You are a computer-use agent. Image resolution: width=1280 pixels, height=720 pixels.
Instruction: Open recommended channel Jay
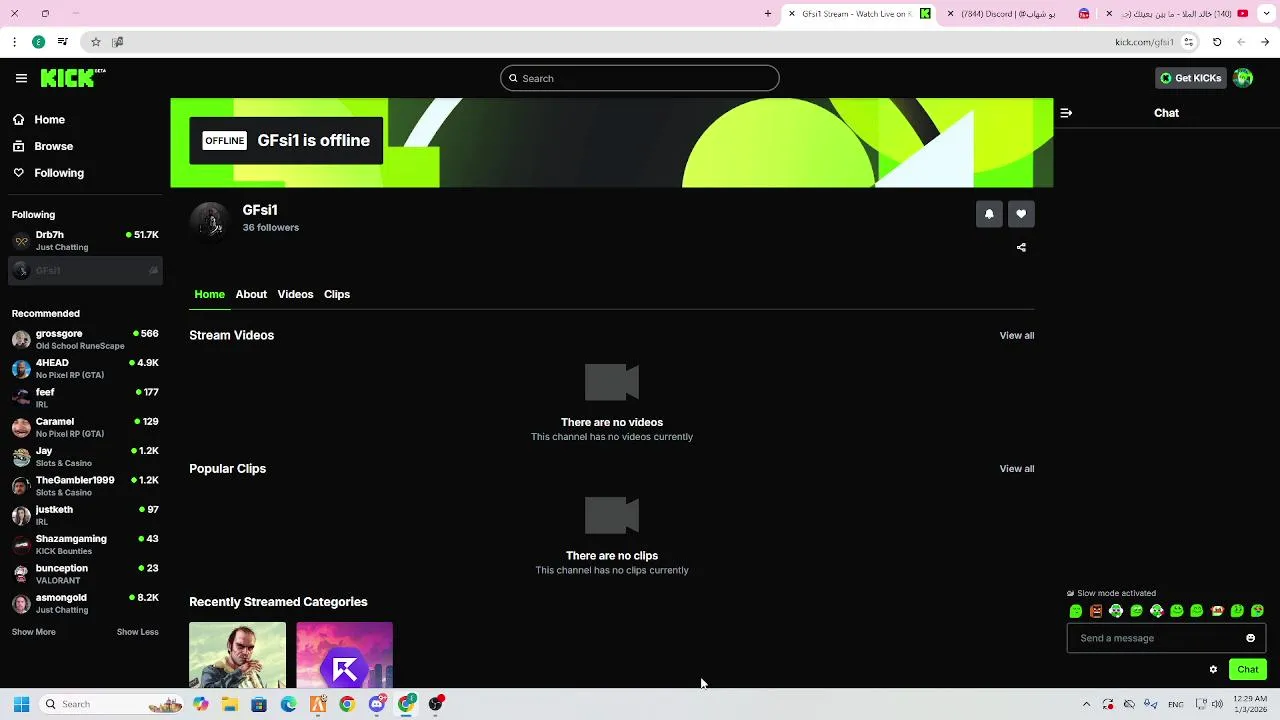tap(85, 456)
